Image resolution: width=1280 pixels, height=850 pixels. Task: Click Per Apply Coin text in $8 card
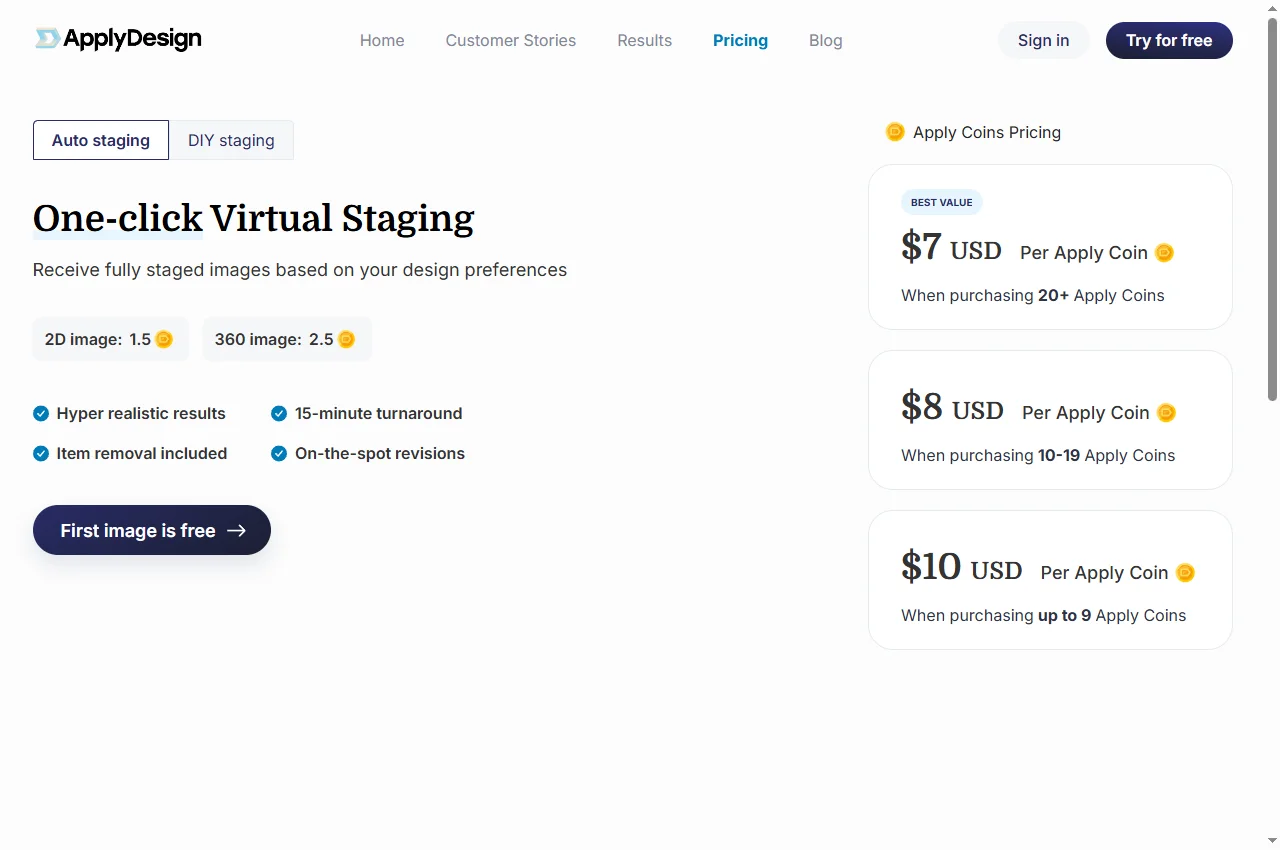[x=1086, y=413]
